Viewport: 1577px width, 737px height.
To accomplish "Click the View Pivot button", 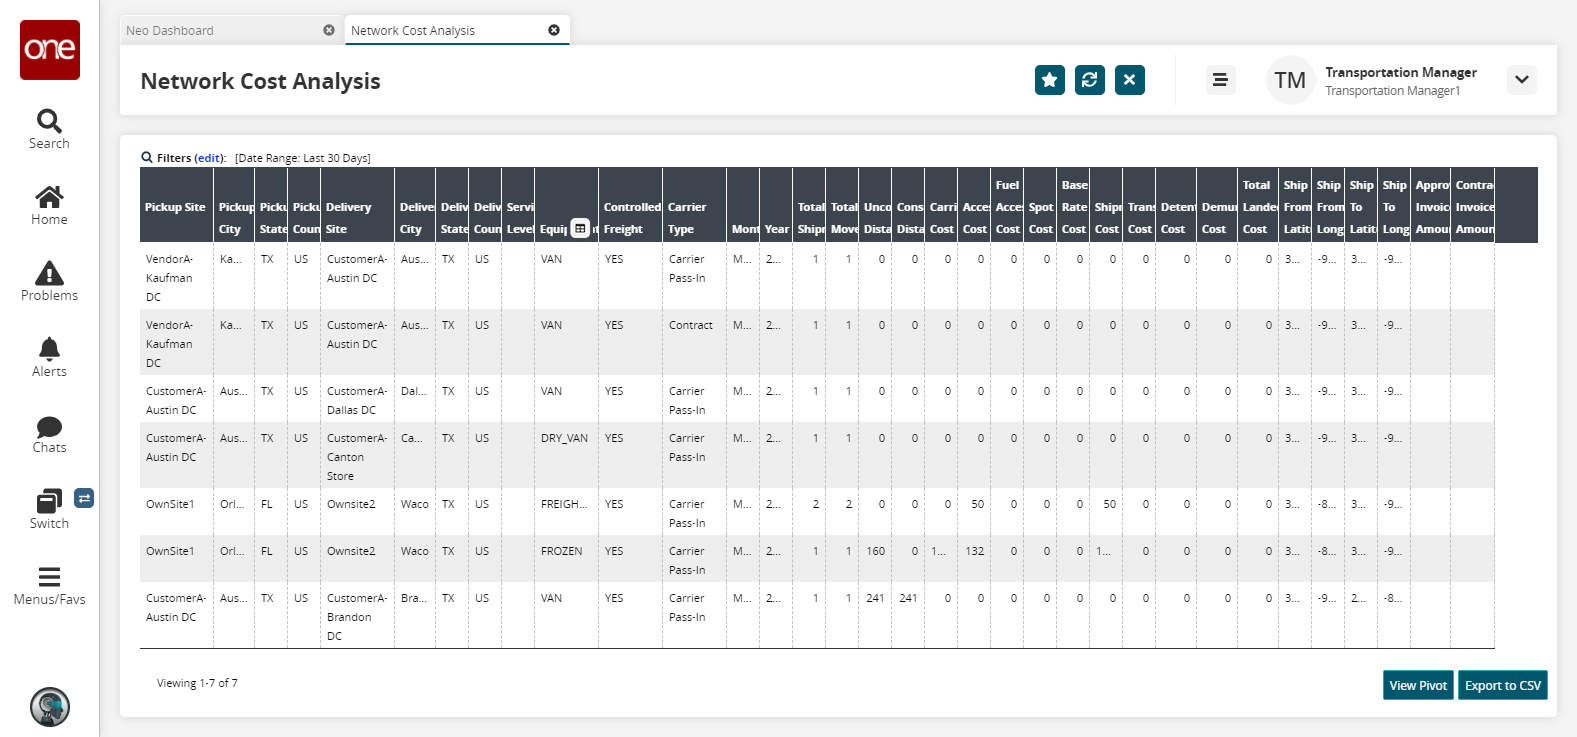I will [x=1417, y=685].
